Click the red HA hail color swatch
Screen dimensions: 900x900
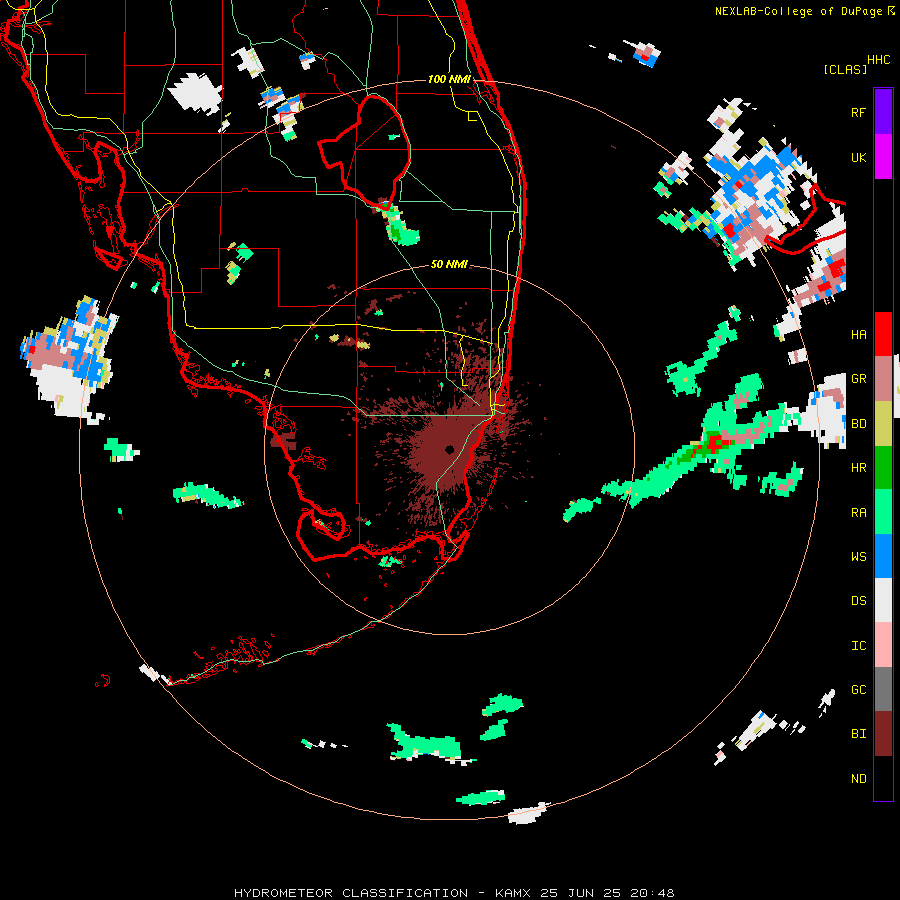(x=883, y=334)
